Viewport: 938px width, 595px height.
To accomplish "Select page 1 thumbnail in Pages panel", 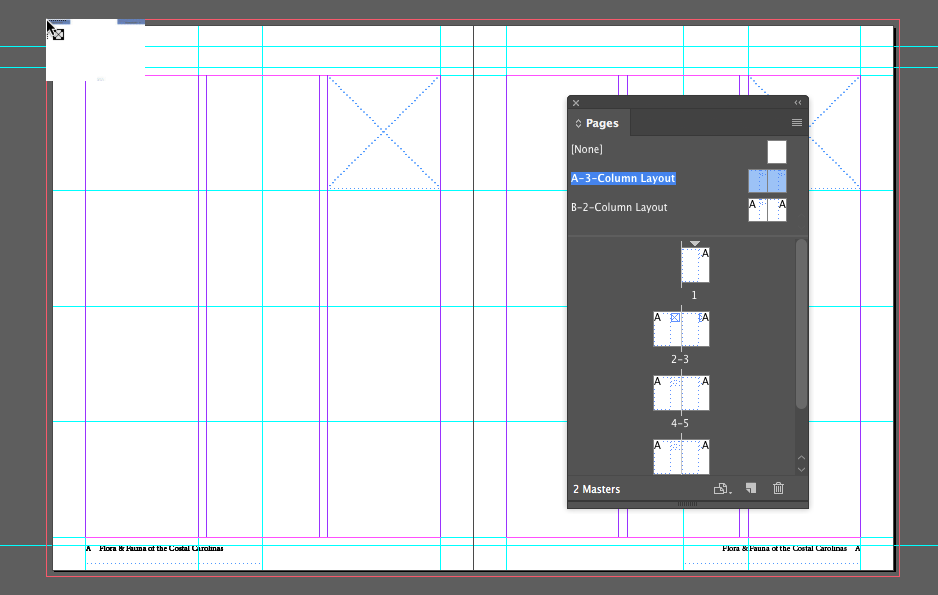I will point(695,265).
